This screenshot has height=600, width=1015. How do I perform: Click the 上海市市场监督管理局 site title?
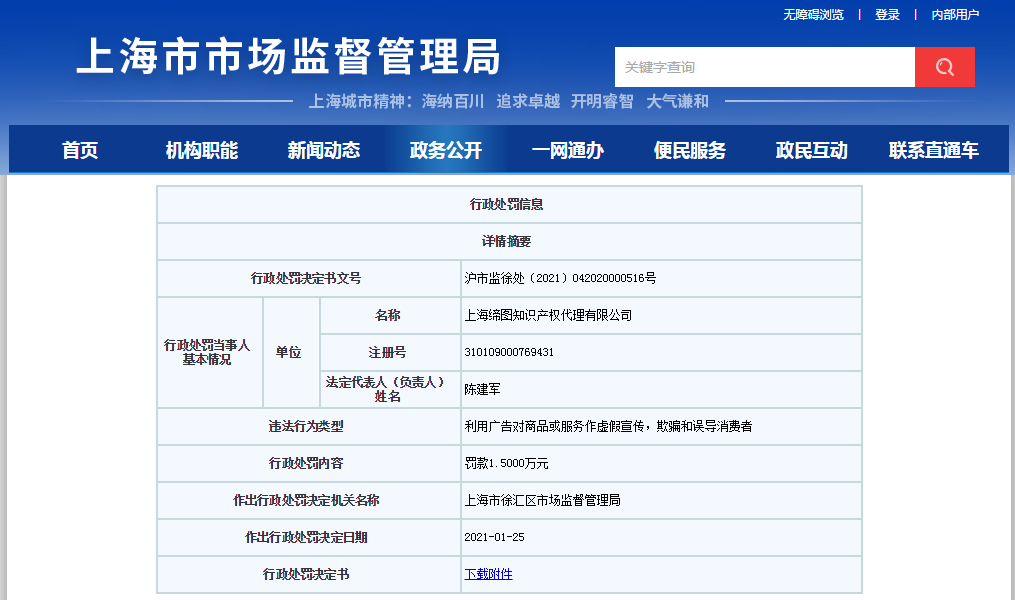pos(289,56)
